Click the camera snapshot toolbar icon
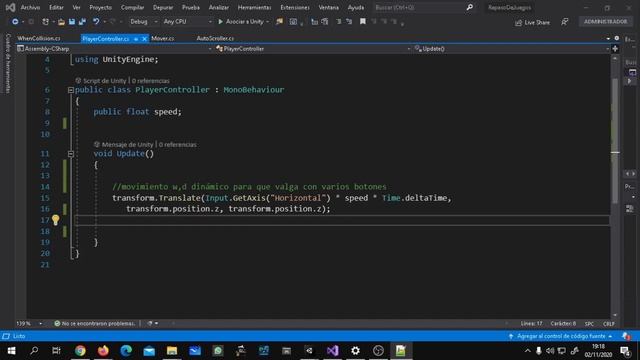640x360 pixels. click(293, 22)
